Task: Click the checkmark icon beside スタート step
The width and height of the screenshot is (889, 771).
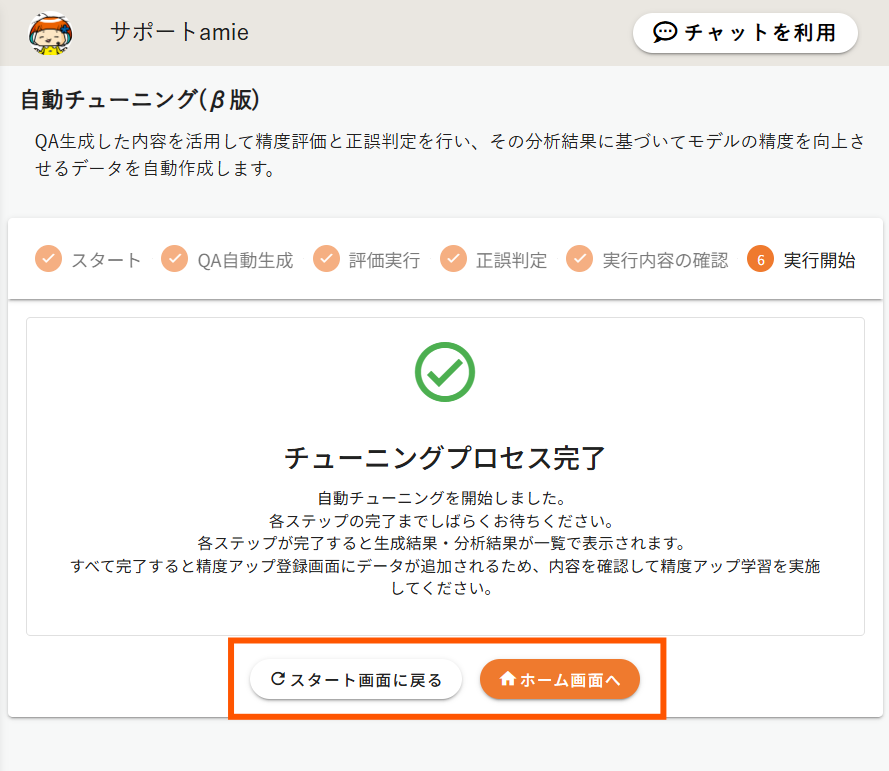Action: tap(48, 260)
